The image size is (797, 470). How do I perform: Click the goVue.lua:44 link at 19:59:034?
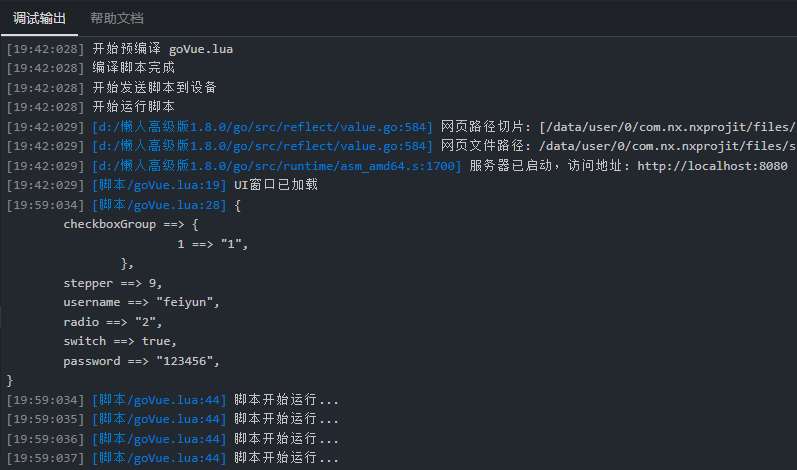(160, 400)
